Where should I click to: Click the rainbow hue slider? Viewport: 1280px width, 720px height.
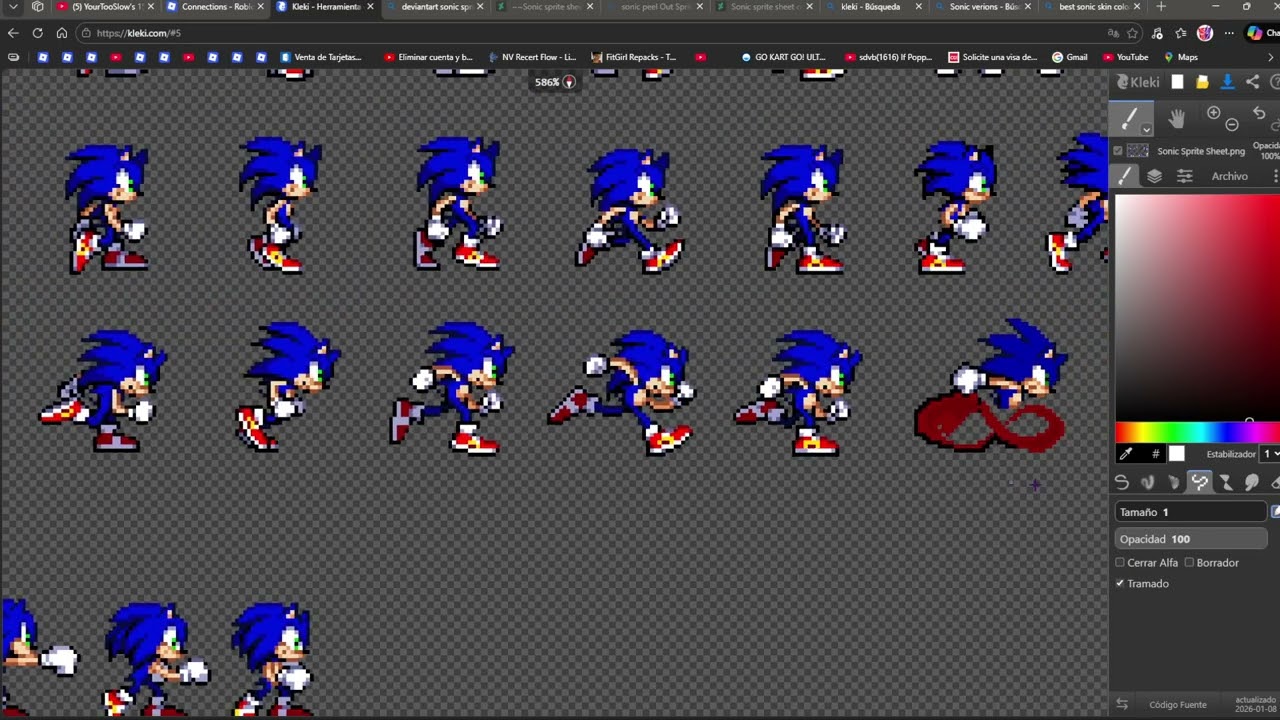click(1197, 432)
